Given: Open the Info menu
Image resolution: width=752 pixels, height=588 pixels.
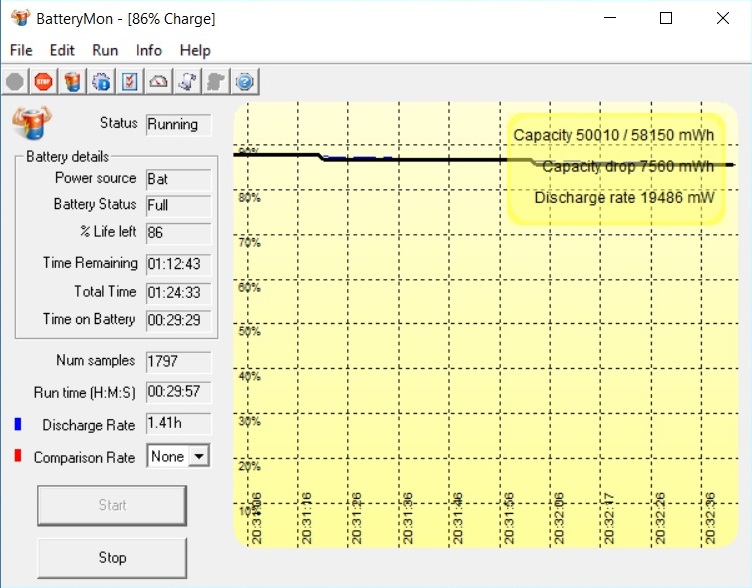Looking at the screenshot, I should click(x=149, y=50).
